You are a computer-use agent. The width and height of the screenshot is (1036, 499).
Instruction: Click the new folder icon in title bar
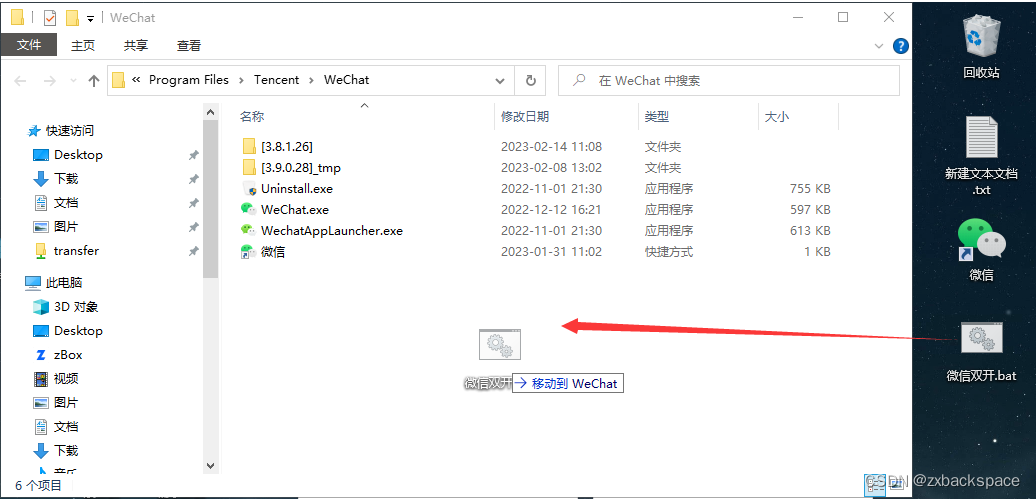pos(72,18)
